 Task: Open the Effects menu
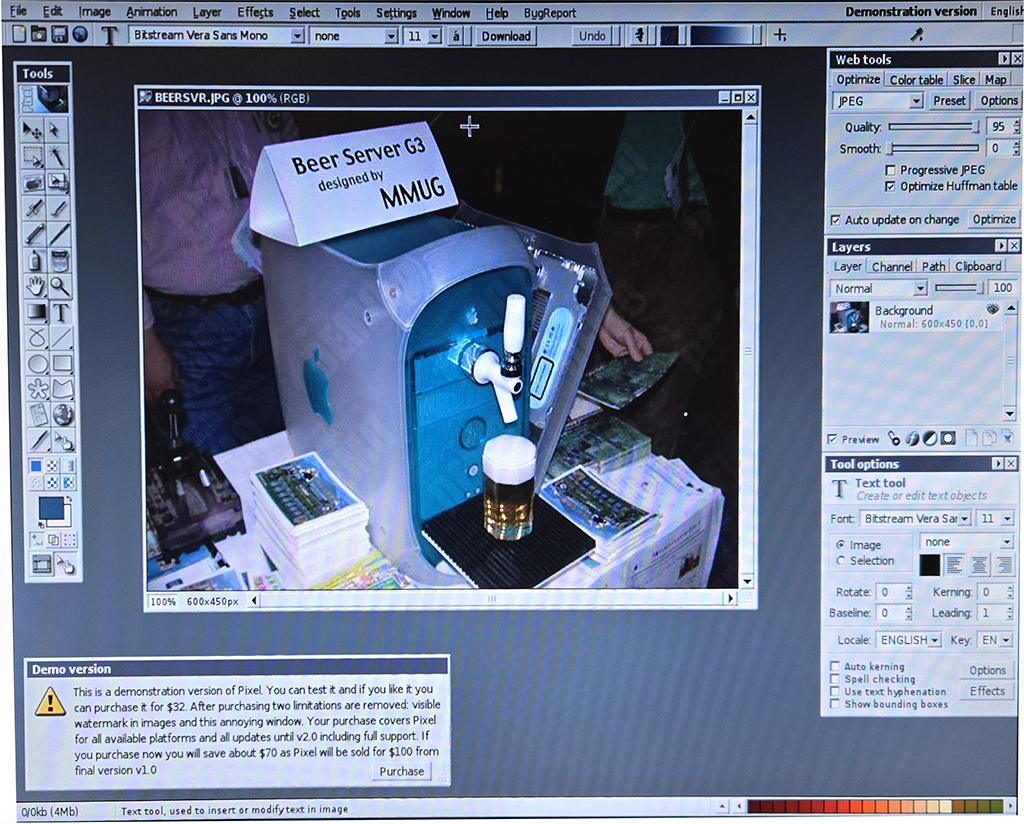[x=255, y=12]
